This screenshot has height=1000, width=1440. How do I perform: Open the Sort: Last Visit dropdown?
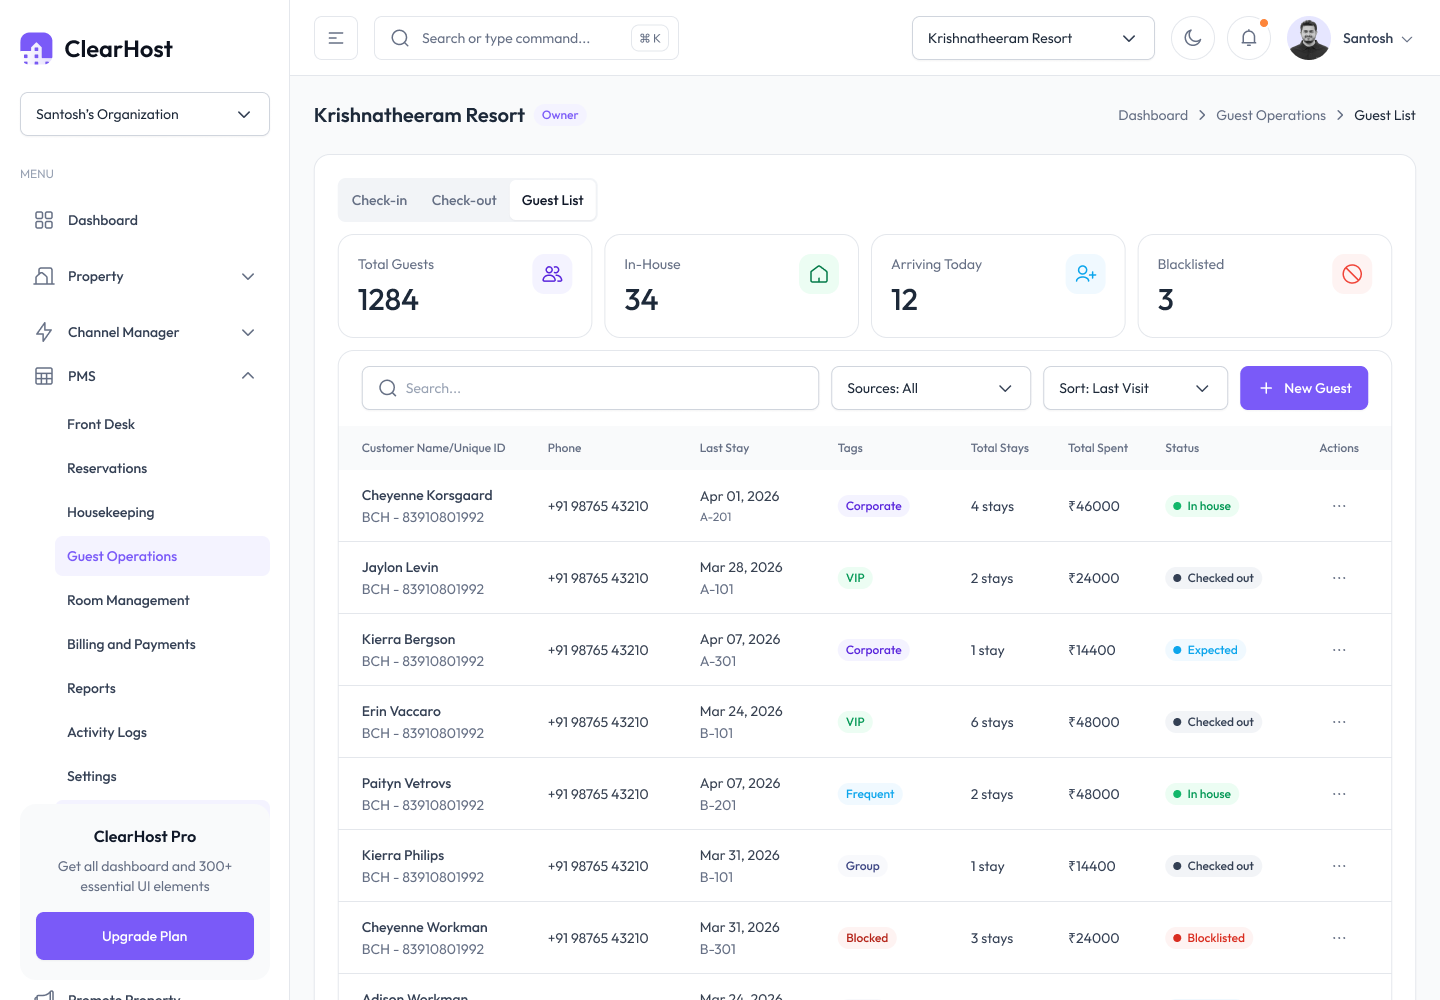1135,388
